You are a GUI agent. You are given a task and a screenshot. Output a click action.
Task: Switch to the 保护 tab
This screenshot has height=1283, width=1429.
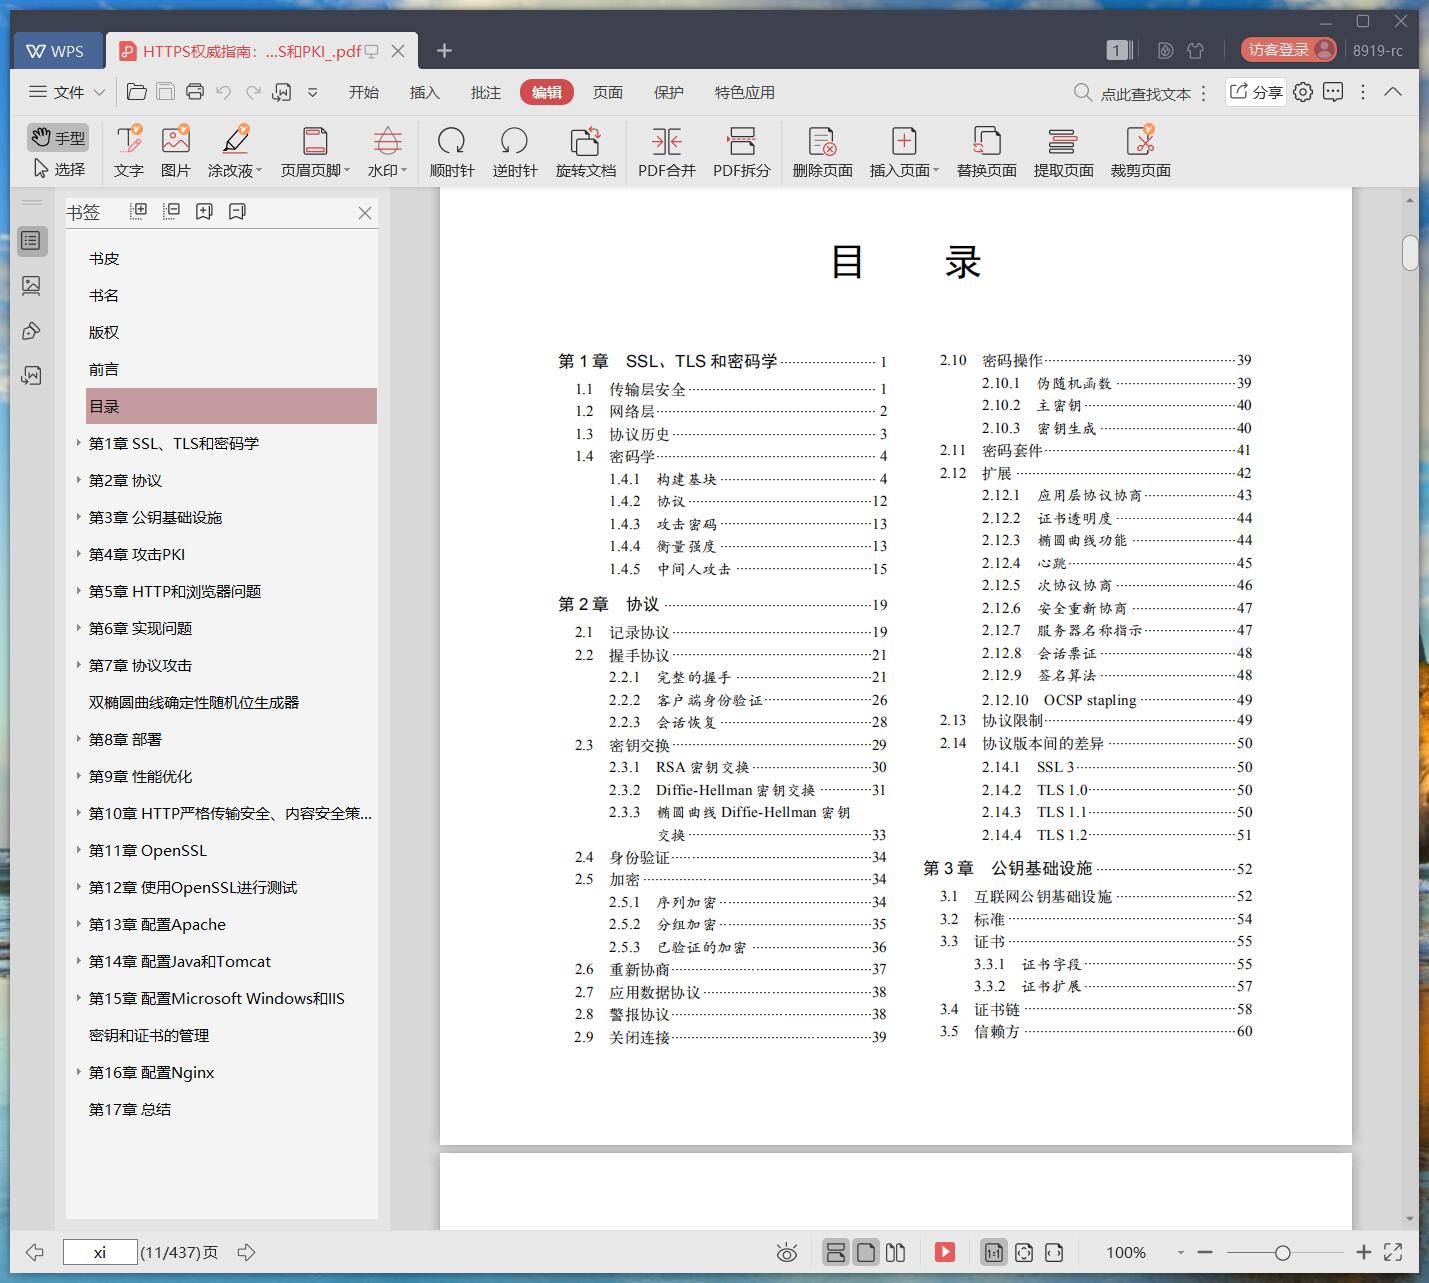click(x=669, y=92)
